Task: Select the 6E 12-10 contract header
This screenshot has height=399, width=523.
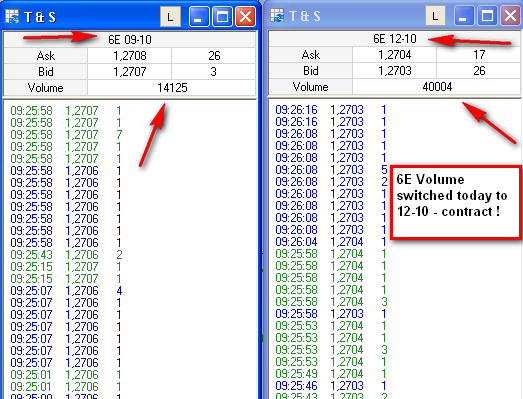Action: [395, 39]
